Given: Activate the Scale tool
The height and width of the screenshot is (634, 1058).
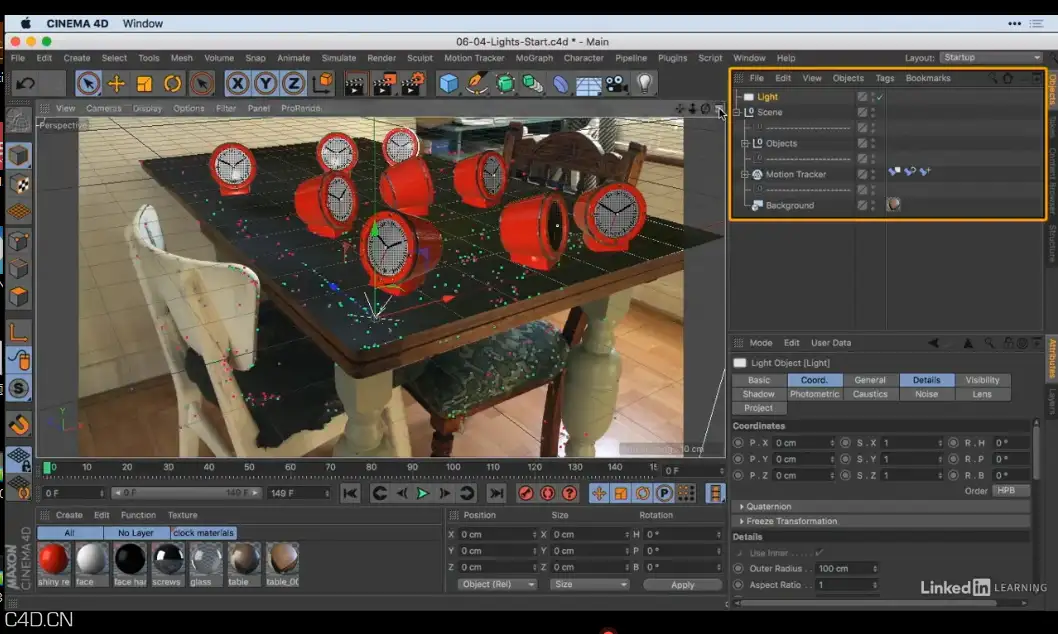Looking at the screenshot, I should (x=144, y=84).
